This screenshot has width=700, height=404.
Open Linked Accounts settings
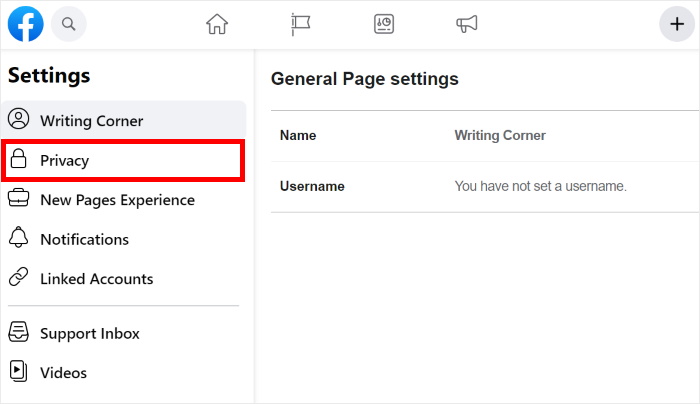pos(96,279)
